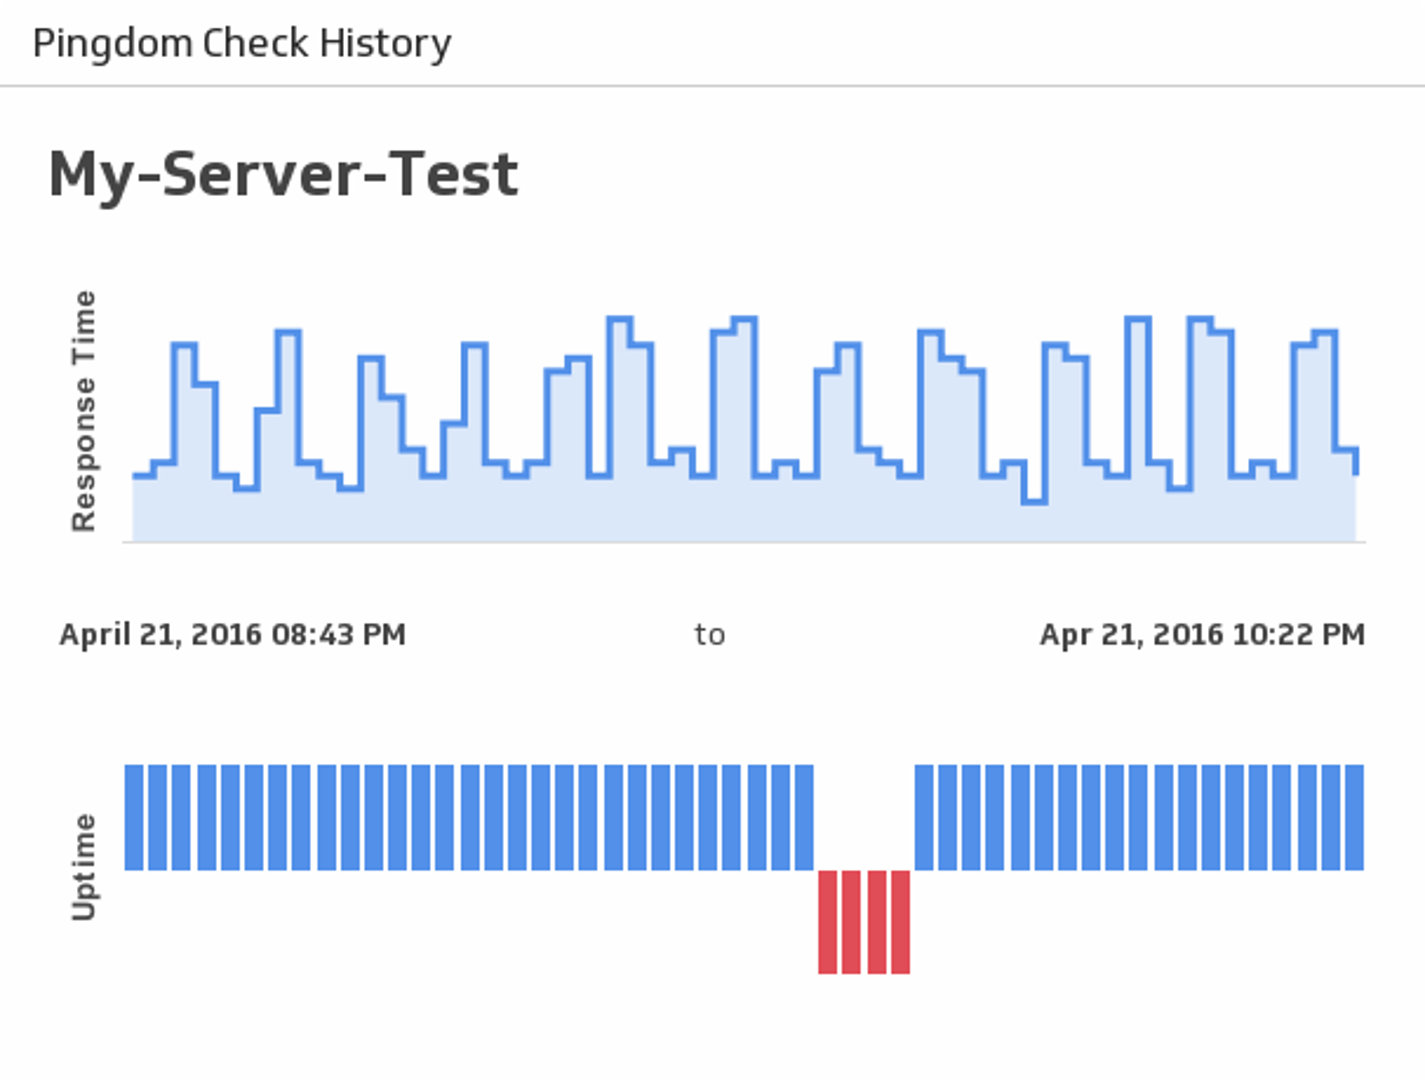Click the April 21, 2016 08:43 PM start date

pos(232,634)
